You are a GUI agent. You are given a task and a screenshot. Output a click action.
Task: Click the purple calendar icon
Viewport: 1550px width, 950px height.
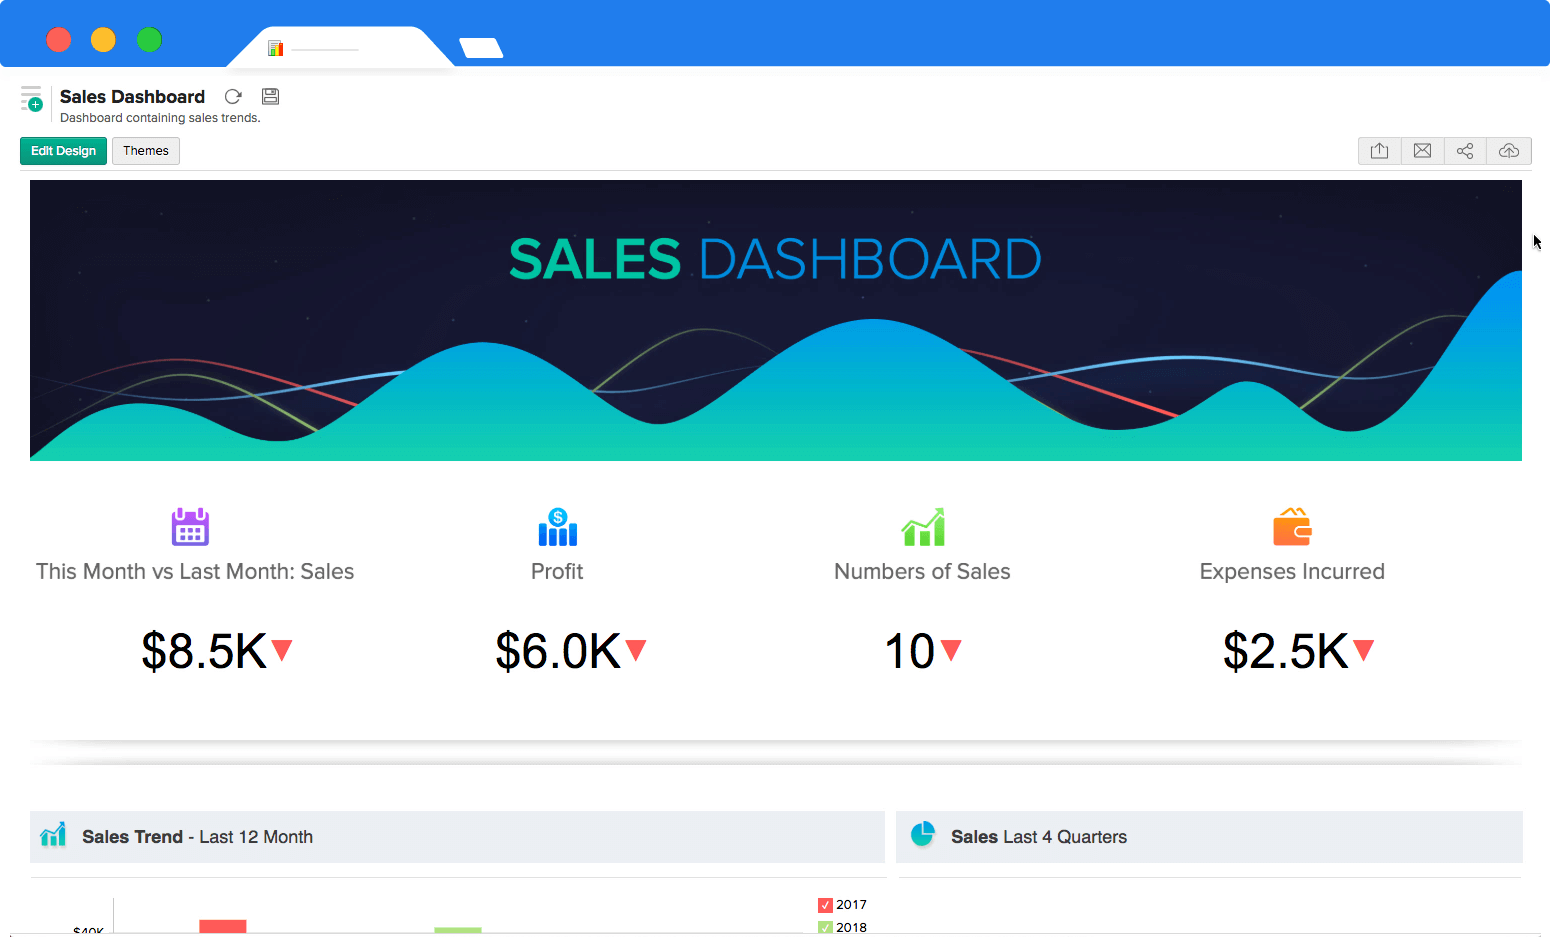(190, 526)
